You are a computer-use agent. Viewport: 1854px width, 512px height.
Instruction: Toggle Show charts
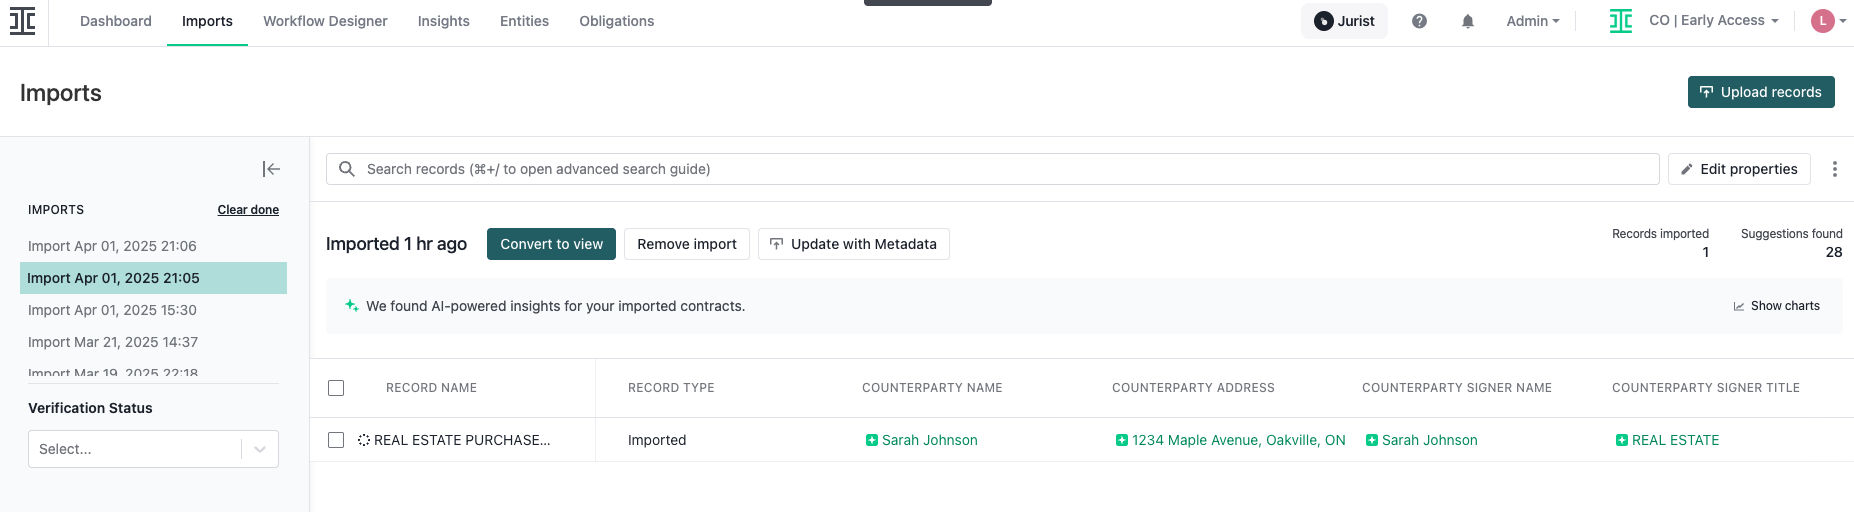tap(1776, 306)
